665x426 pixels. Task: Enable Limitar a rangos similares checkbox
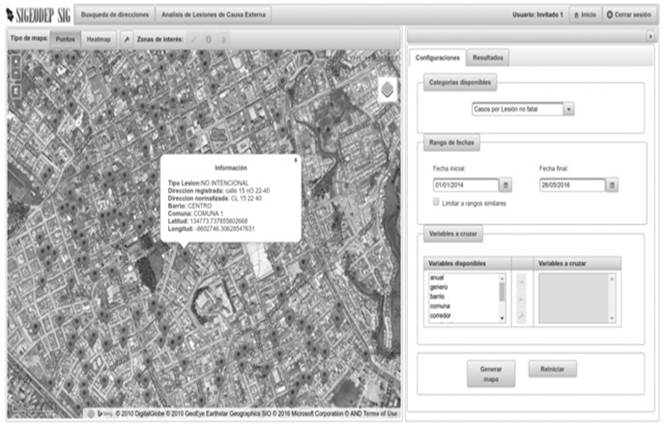pos(436,202)
